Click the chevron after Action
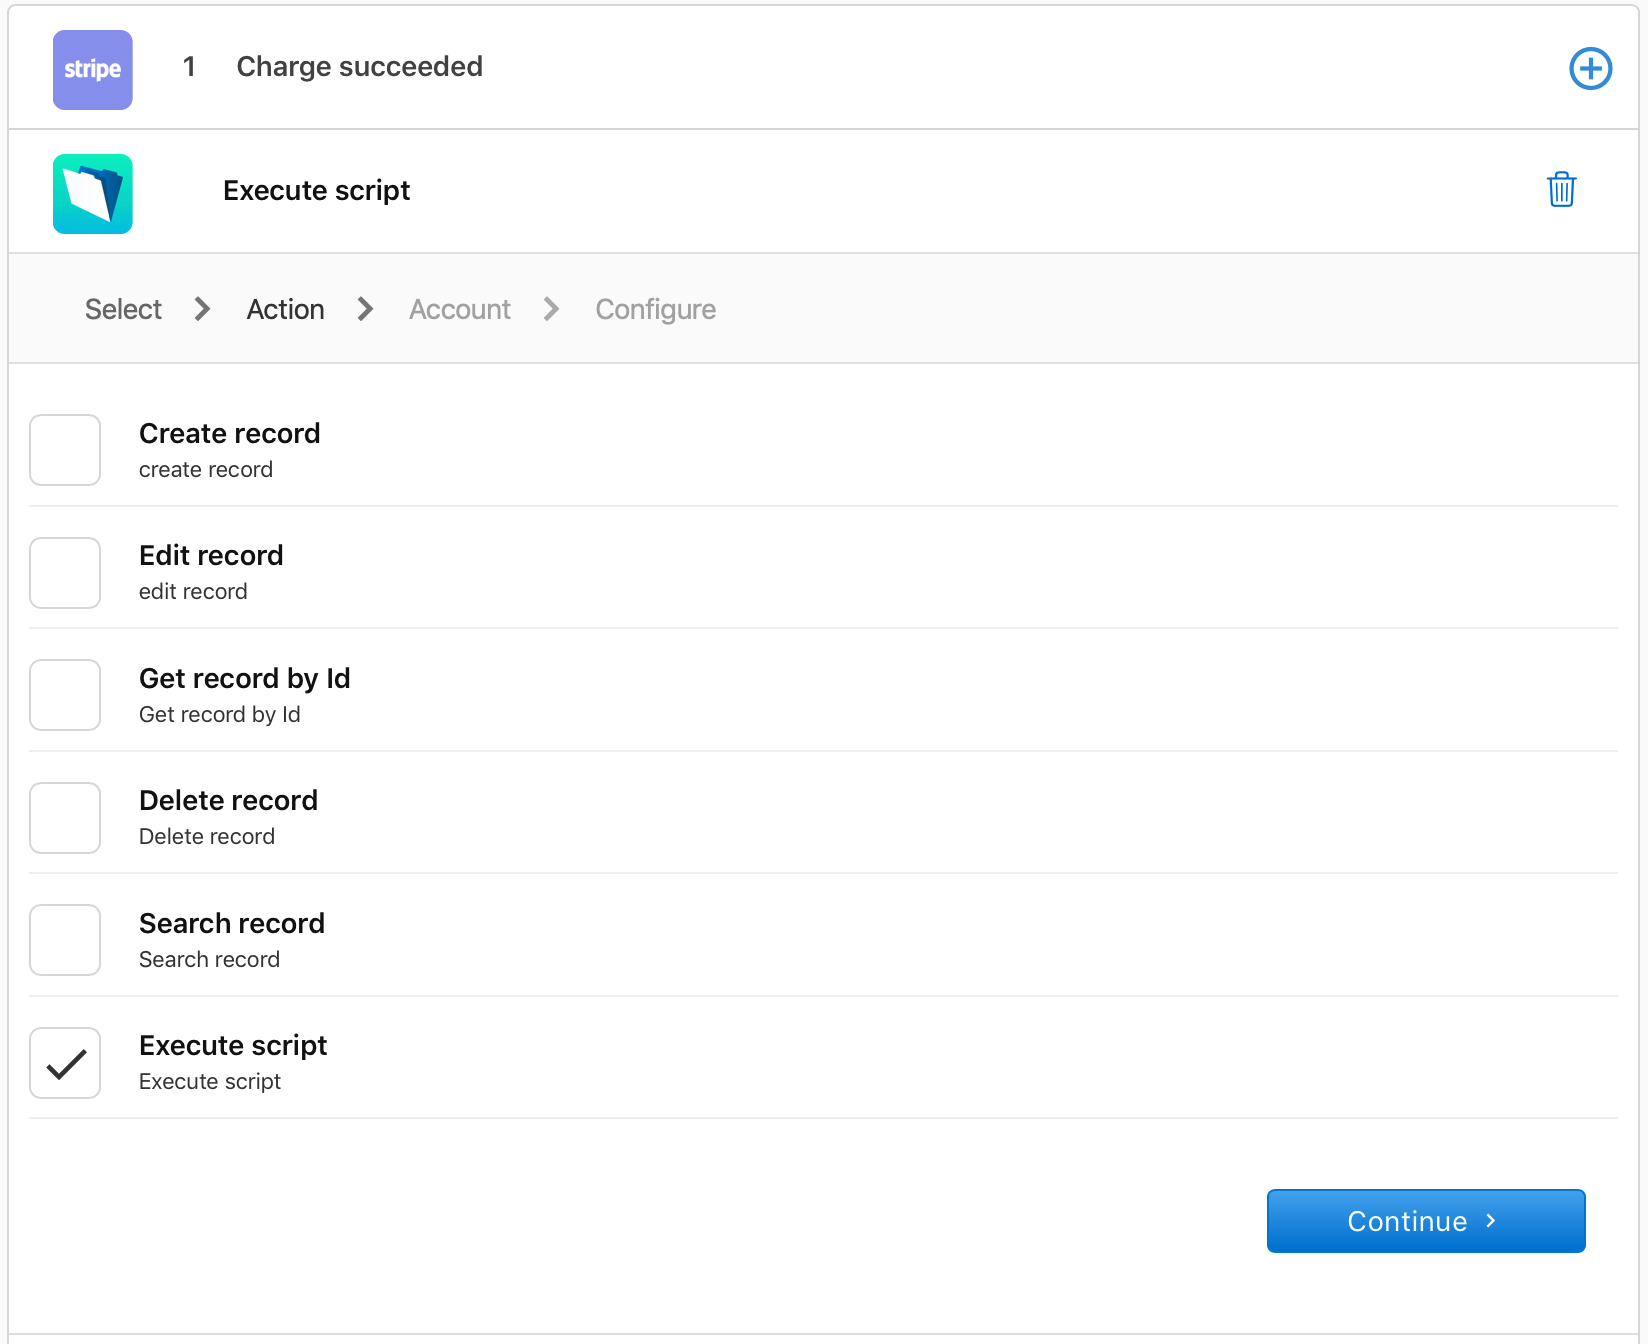The image size is (1648, 1344). 366,309
